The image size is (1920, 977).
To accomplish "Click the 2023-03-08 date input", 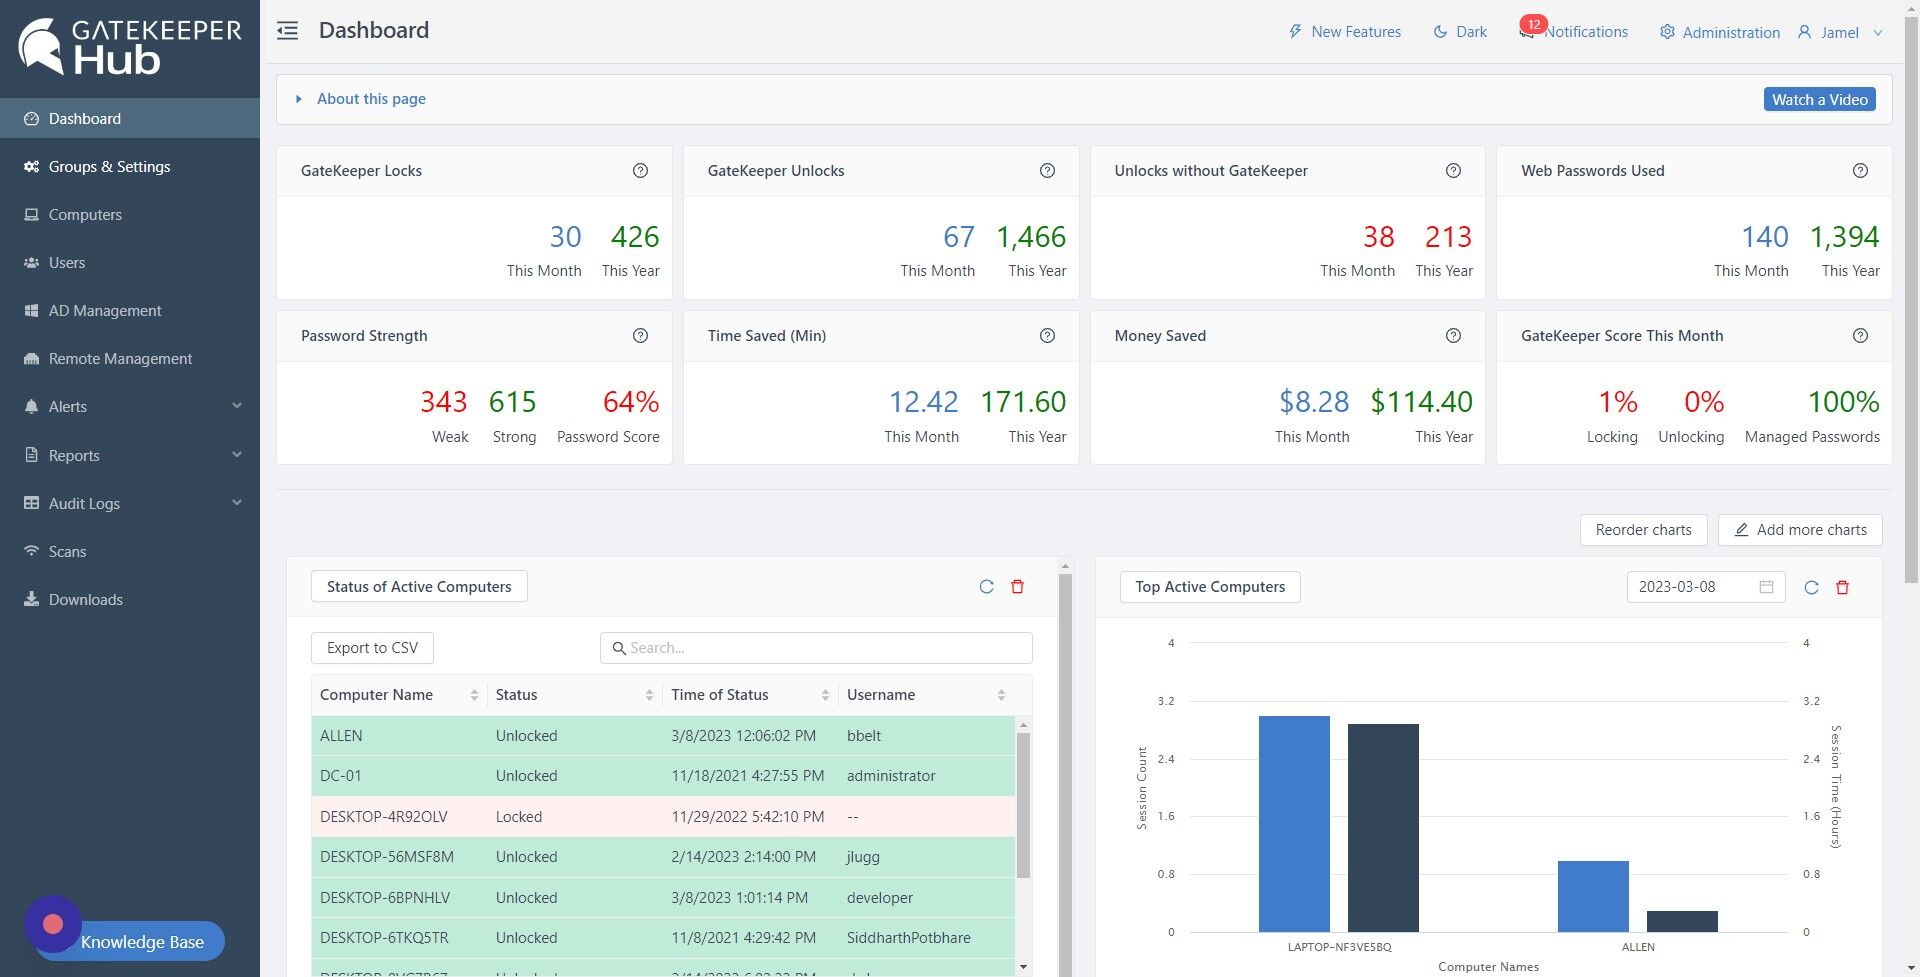I will [x=1706, y=587].
